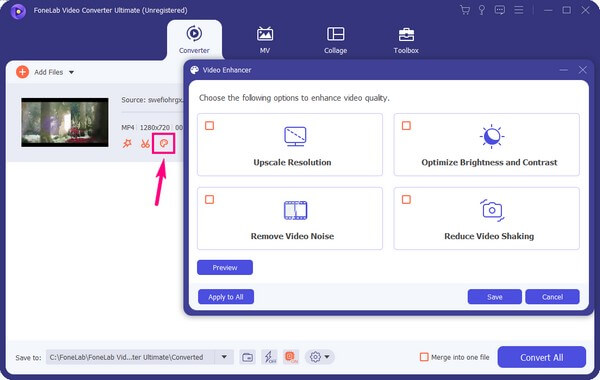Toggle the lightning acceleration icon
Viewport: 600px width, 380px height.
[270, 357]
